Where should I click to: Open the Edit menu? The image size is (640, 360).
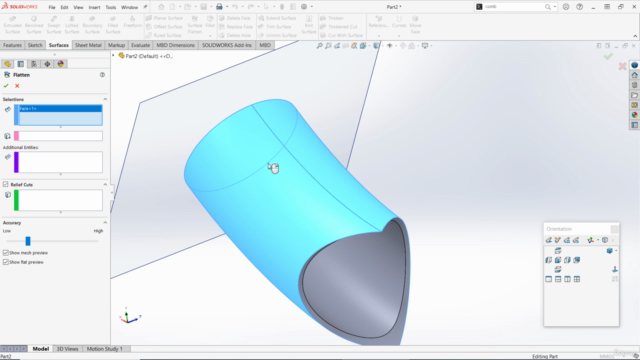pos(64,7)
